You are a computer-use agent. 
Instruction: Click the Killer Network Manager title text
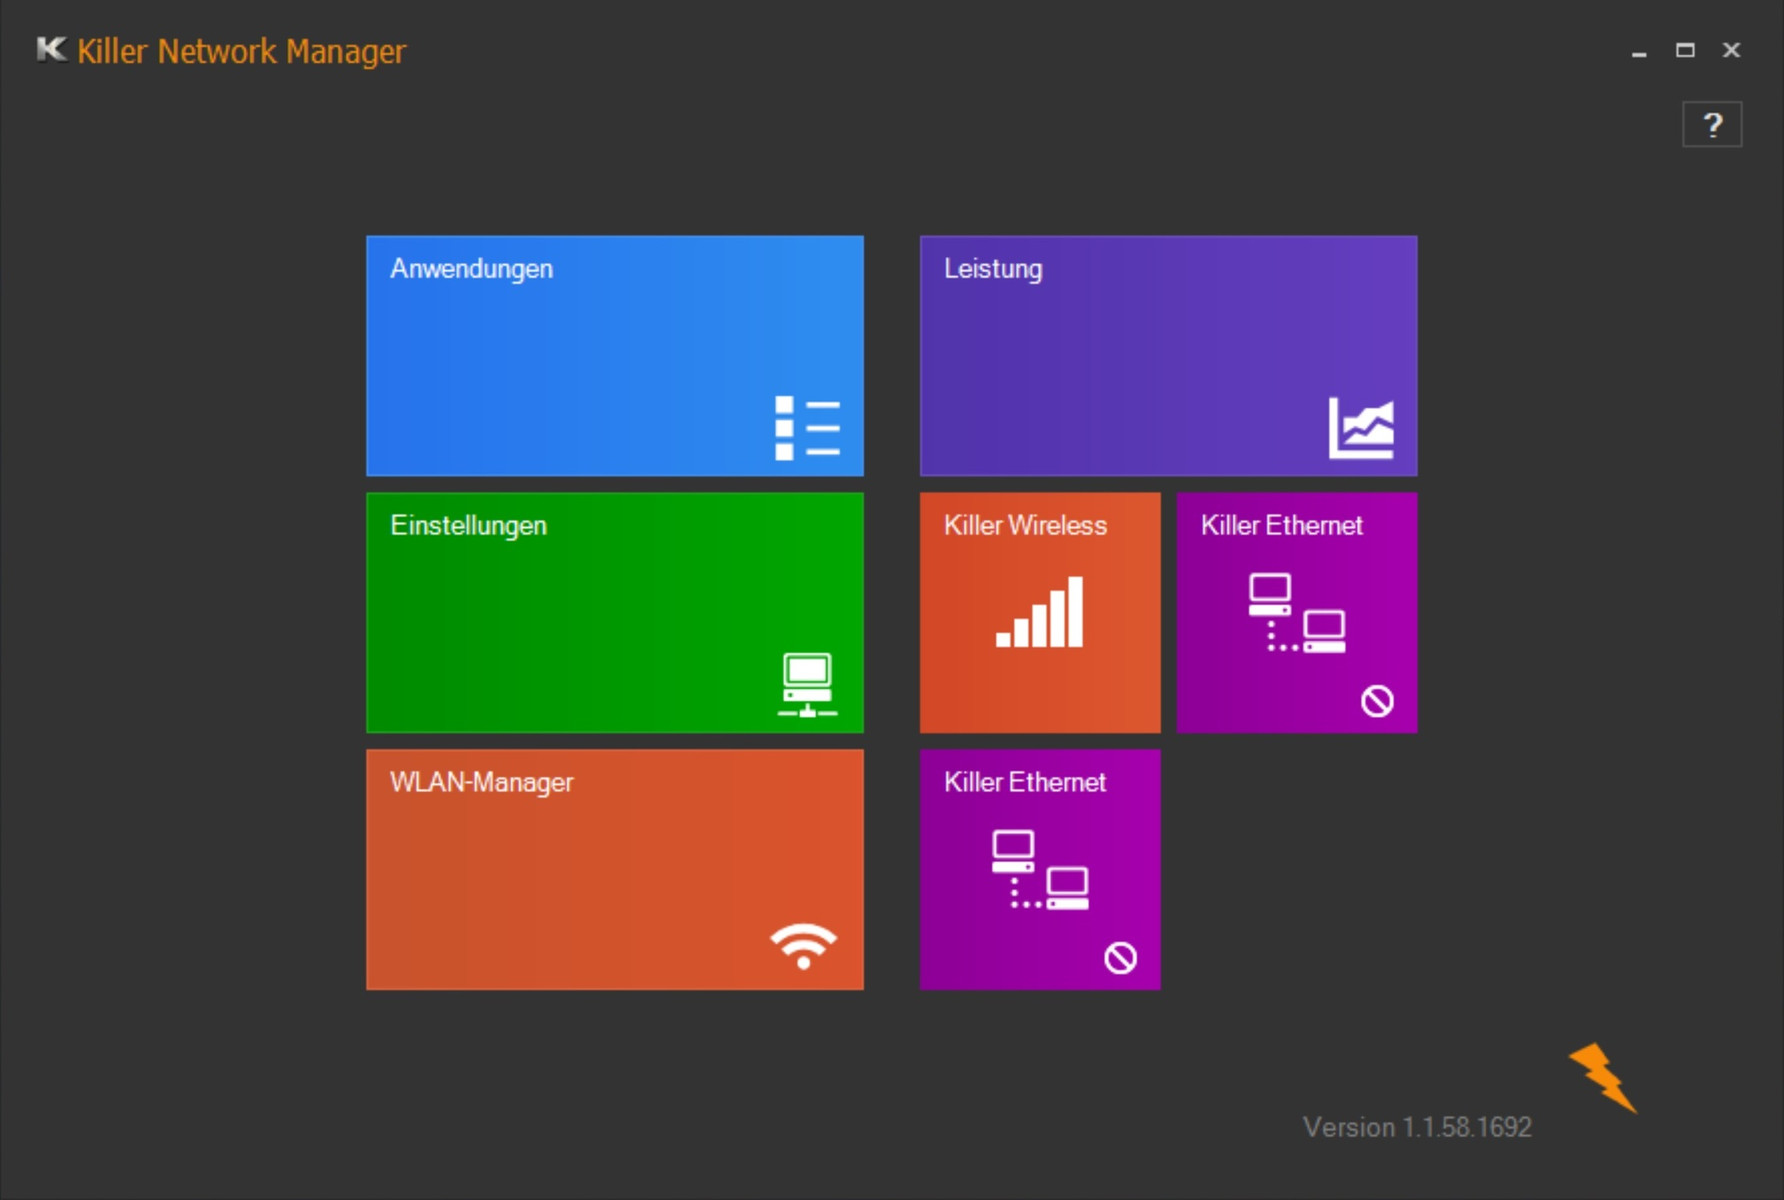[x=241, y=51]
